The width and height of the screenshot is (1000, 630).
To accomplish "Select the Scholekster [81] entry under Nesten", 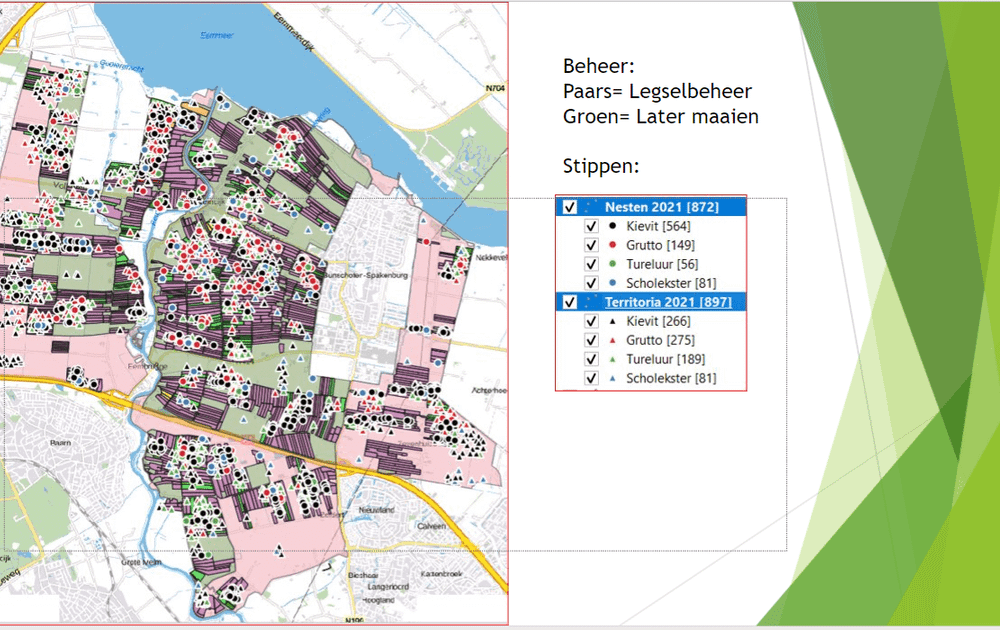I will tap(670, 283).
